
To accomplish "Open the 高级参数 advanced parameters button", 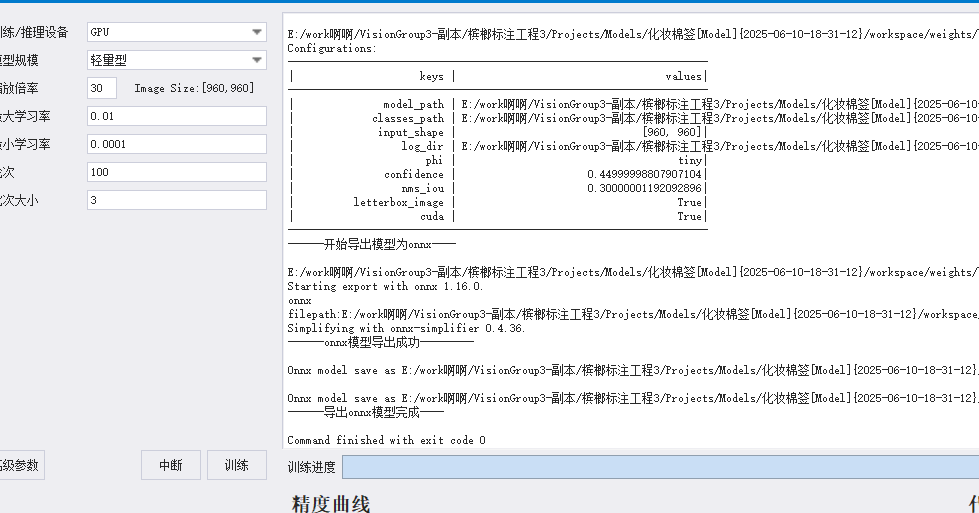I will coord(19,465).
